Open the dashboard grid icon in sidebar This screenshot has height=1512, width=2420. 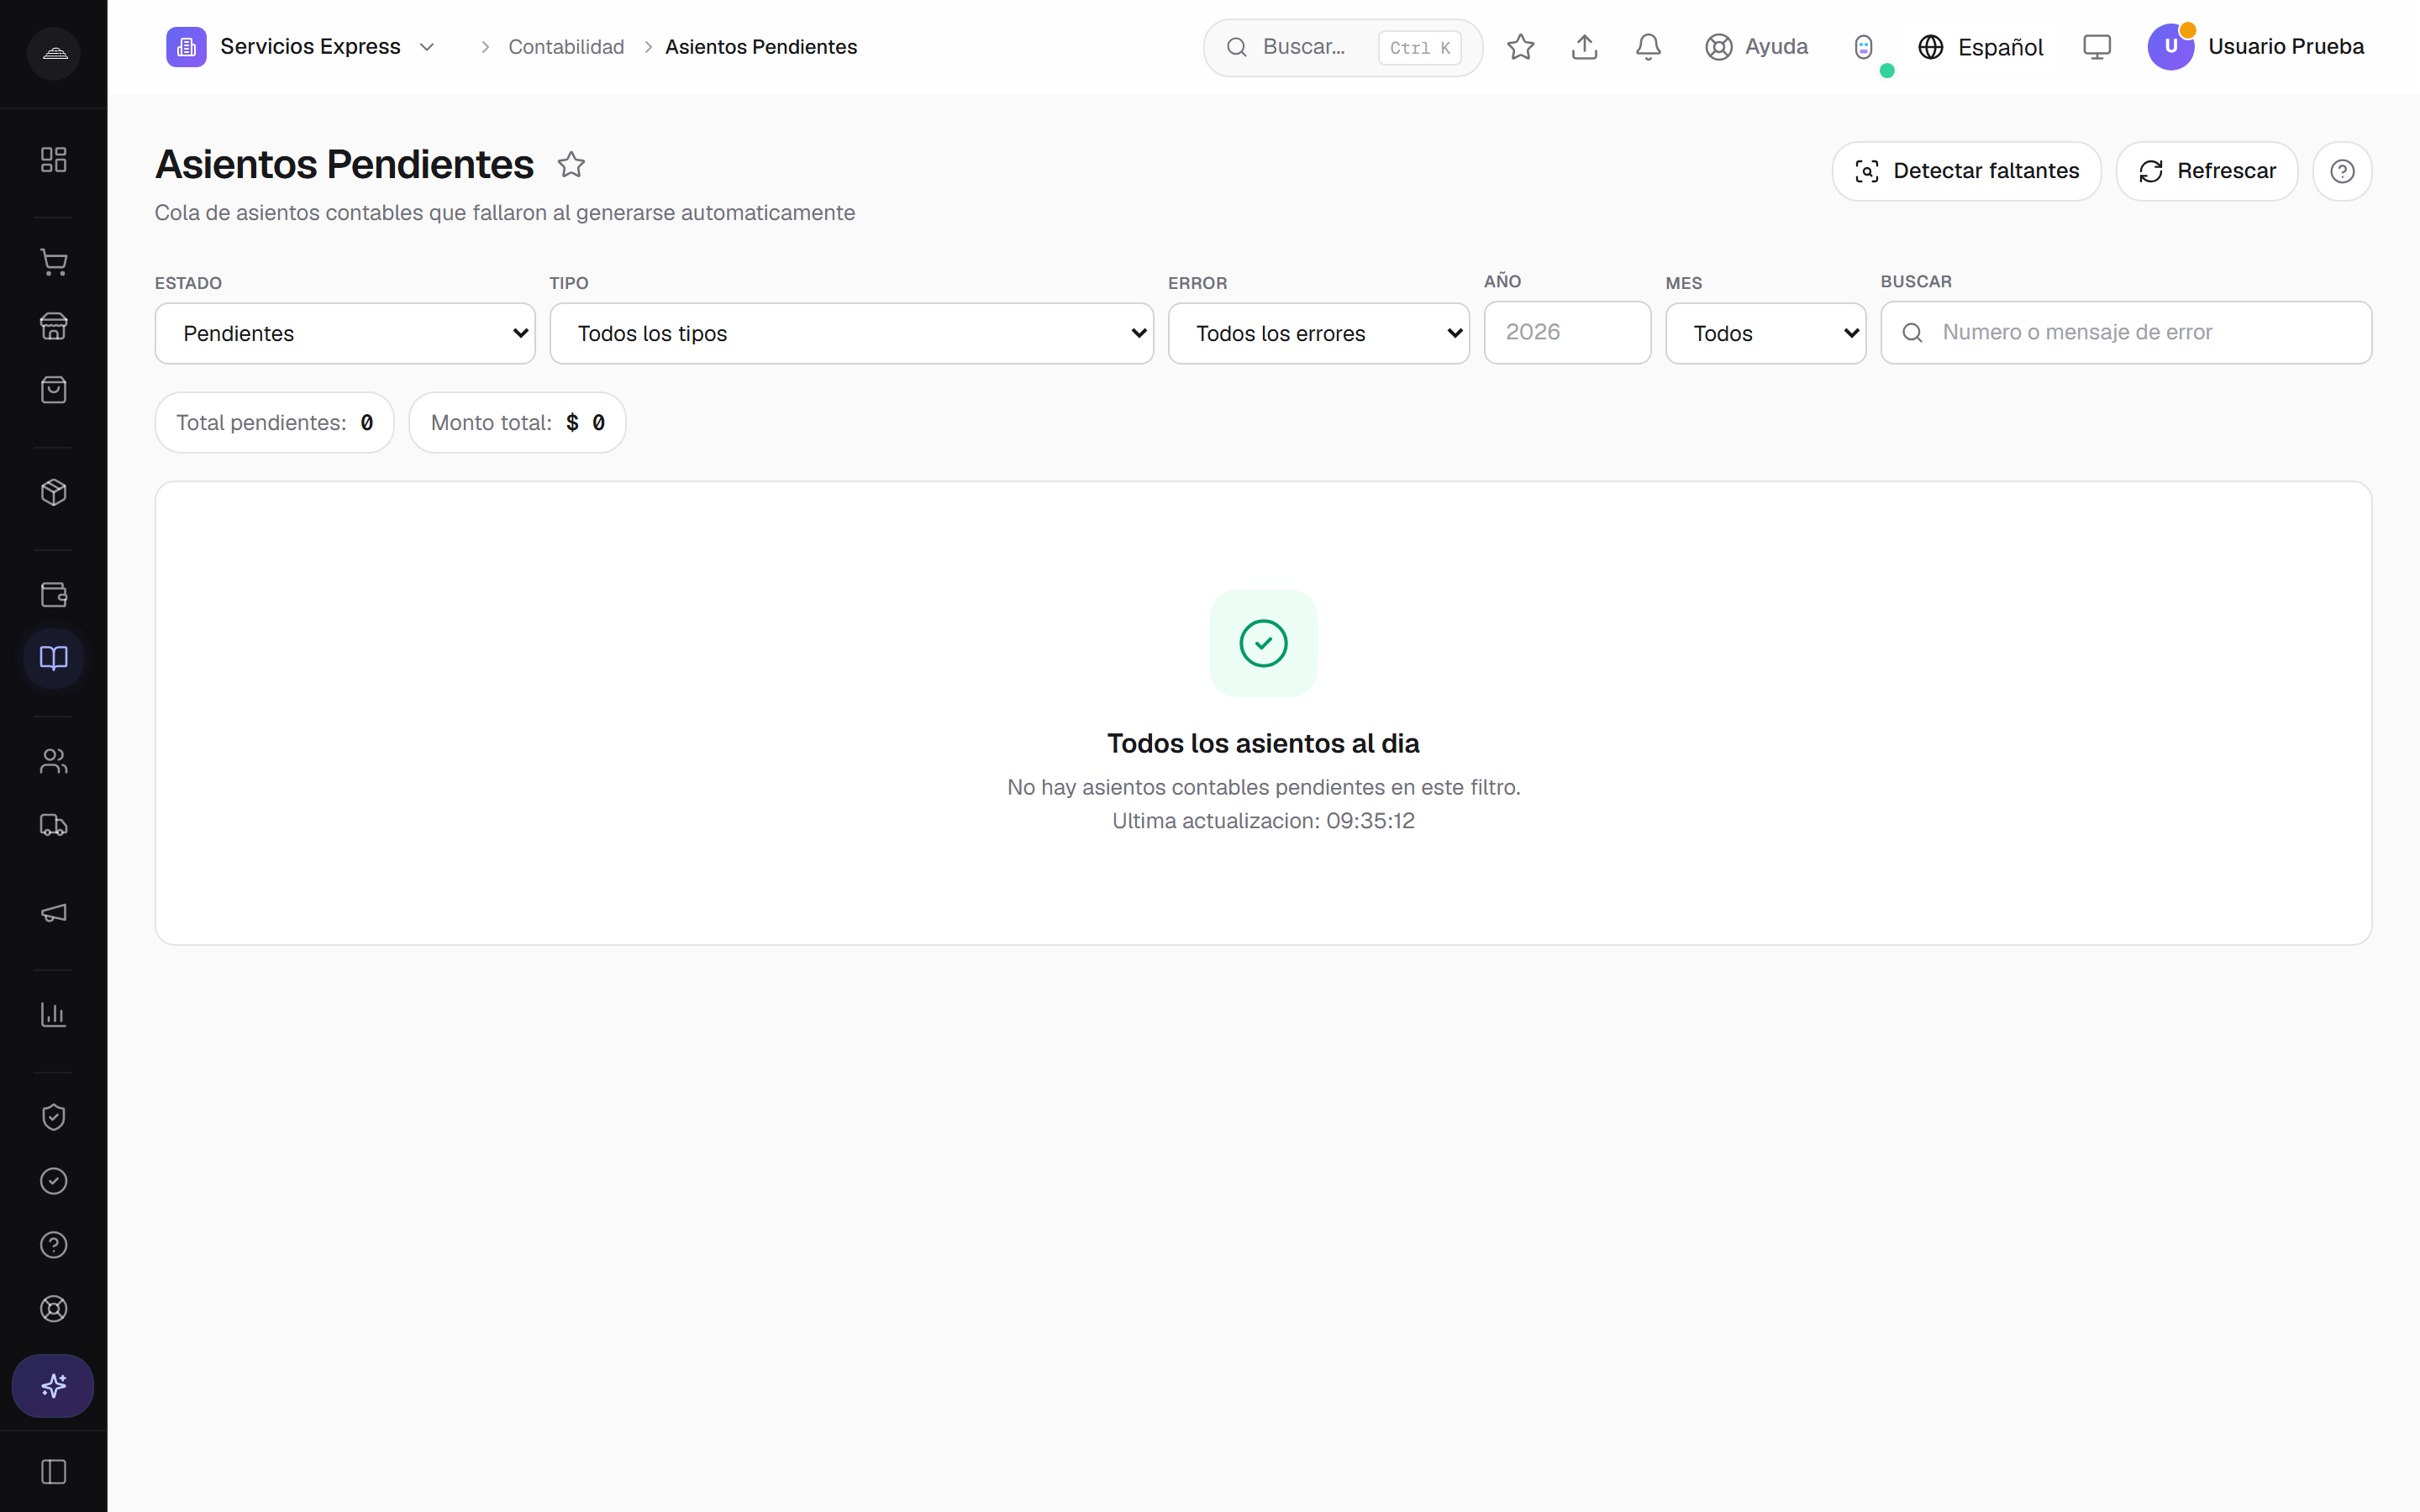[54, 160]
